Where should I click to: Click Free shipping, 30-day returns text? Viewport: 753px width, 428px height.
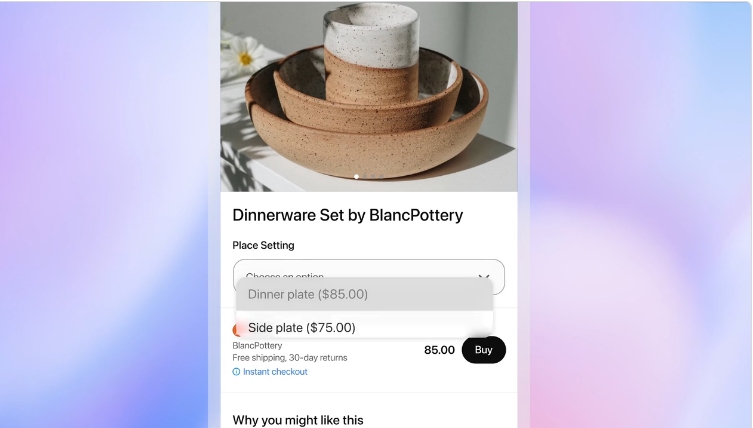(290, 358)
